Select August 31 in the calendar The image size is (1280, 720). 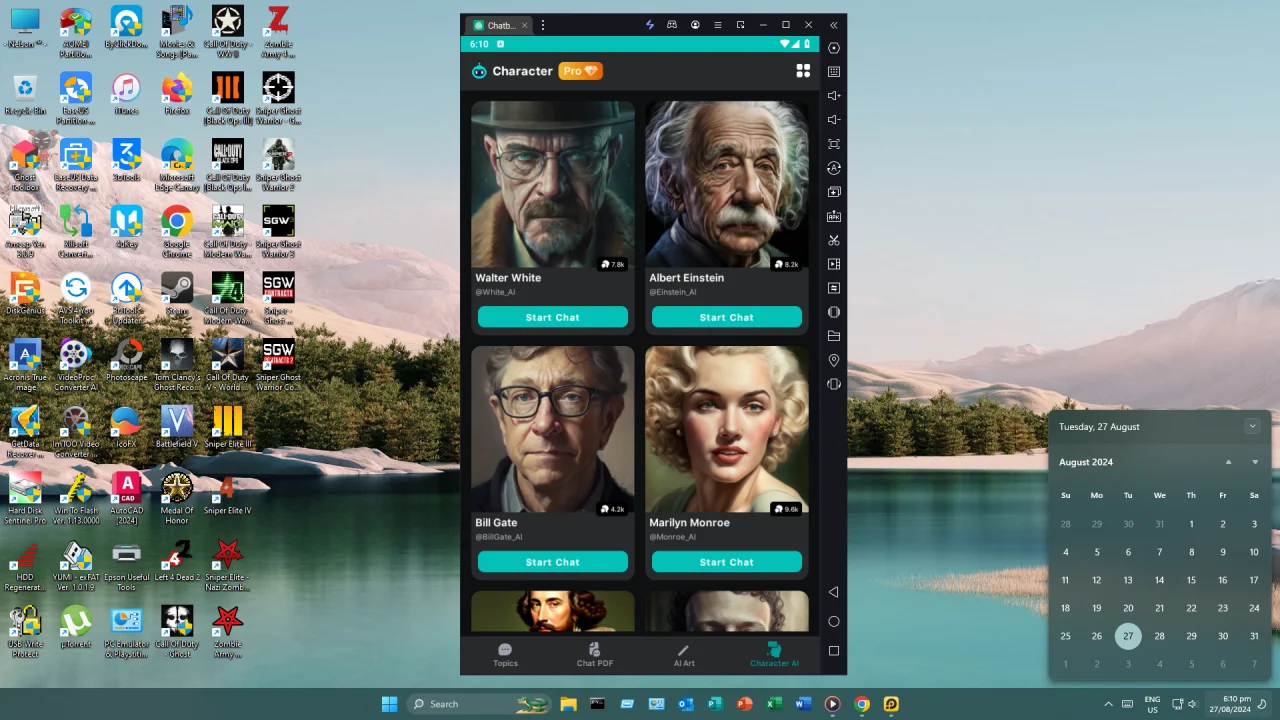[1254, 636]
